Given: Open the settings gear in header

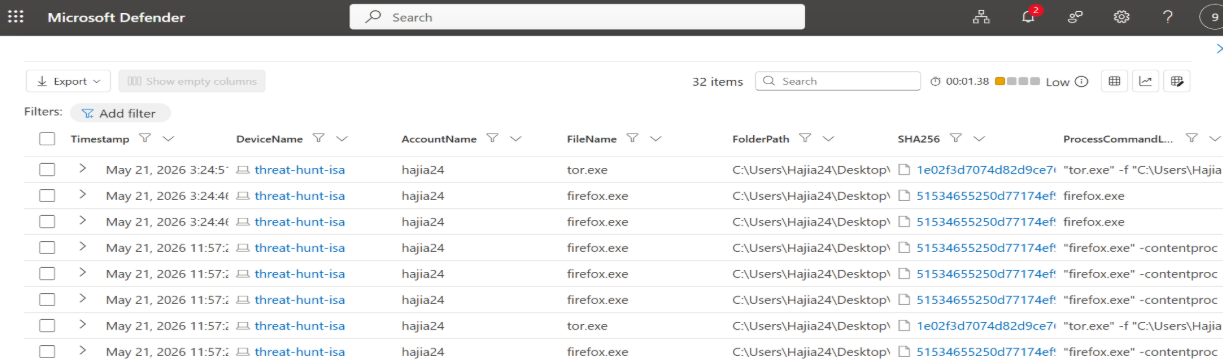Looking at the screenshot, I should click(x=1122, y=17).
